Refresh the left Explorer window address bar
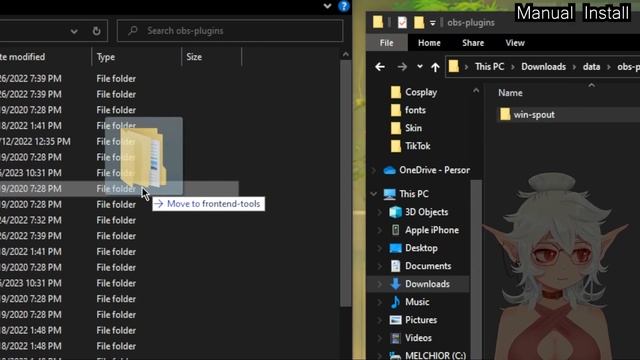Viewport: 640px width, 360px height. tap(96, 31)
